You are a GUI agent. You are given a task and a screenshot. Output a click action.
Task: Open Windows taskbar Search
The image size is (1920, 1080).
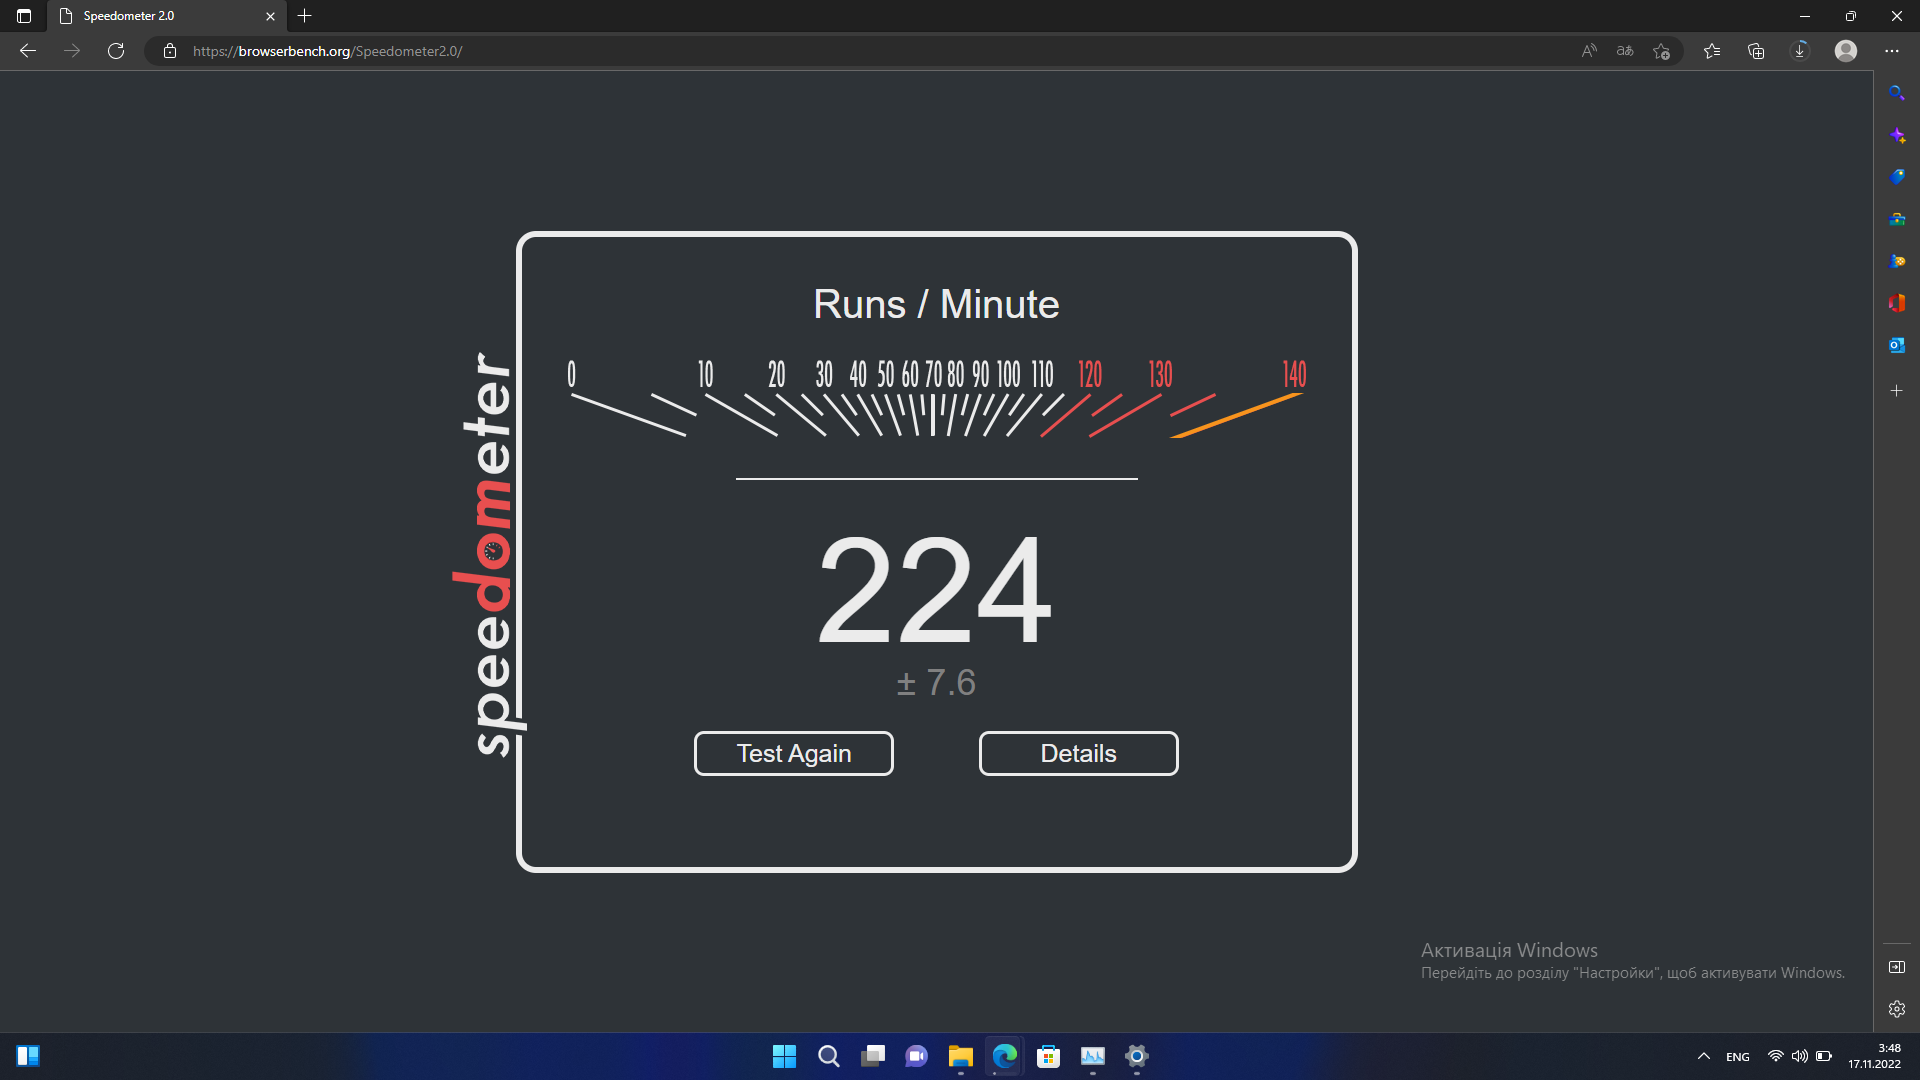coord(829,1056)
